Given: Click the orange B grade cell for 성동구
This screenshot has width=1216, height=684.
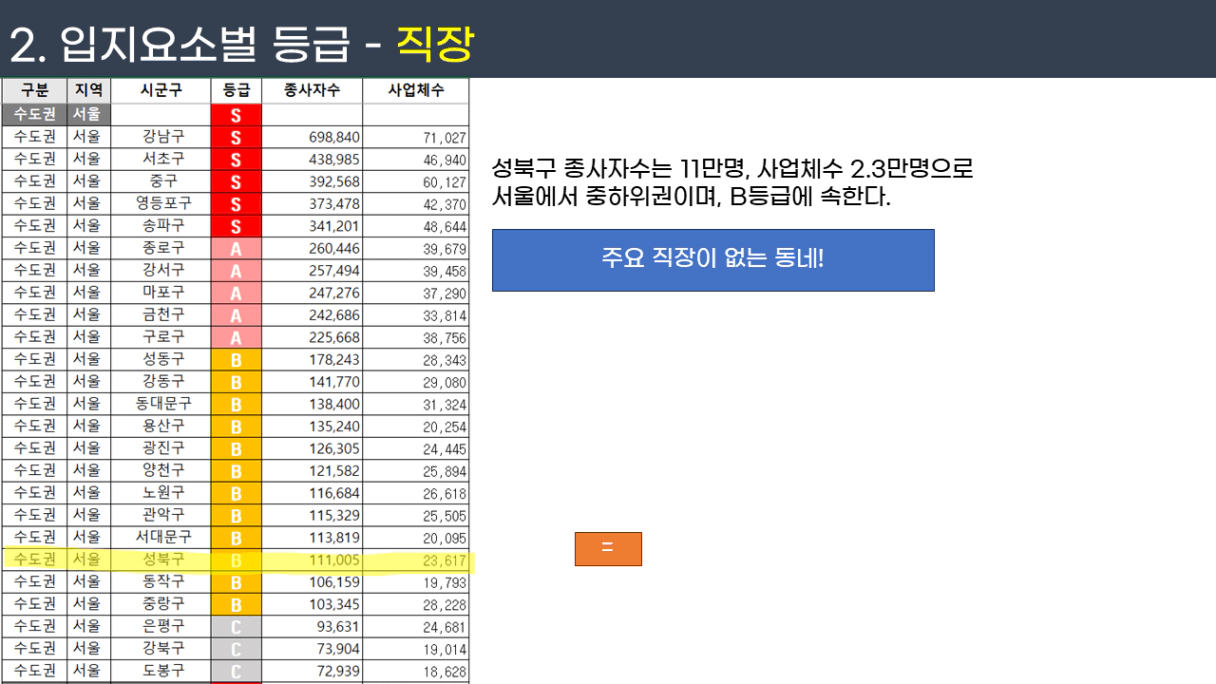Looking at the screenshot, I should [237, 359].
